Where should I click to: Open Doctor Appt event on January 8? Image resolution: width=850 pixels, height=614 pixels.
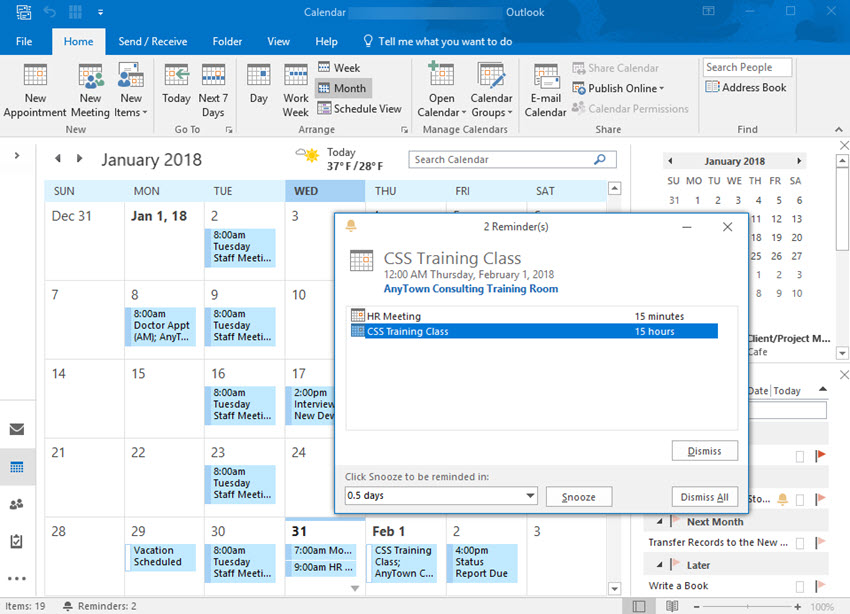[160, 326]
